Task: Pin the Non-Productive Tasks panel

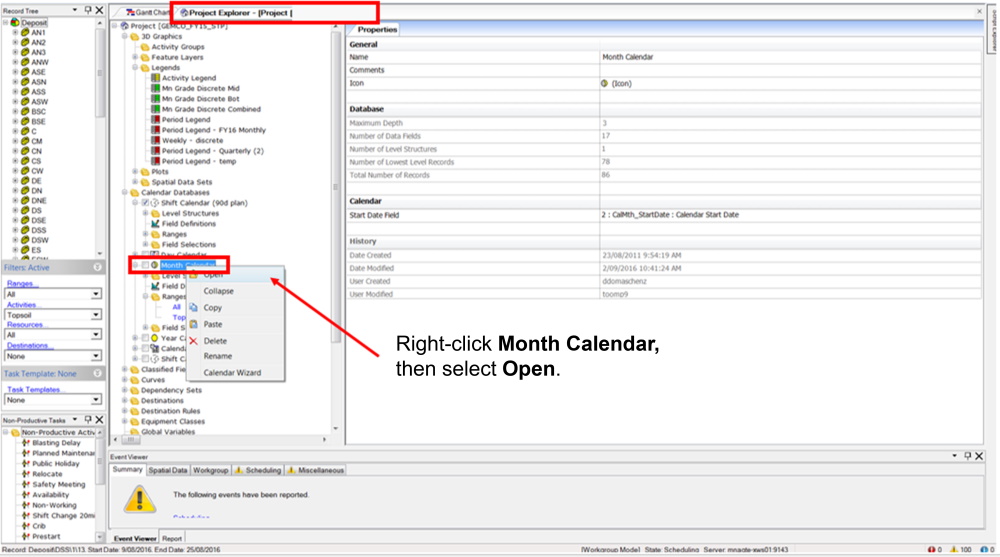Action: [x=88, y=420]
